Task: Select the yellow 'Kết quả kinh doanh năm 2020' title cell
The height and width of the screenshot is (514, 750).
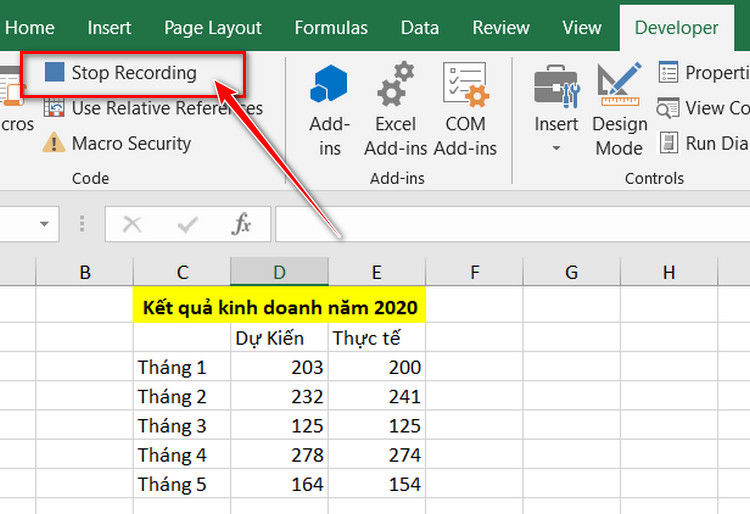Action: [279, 306]
